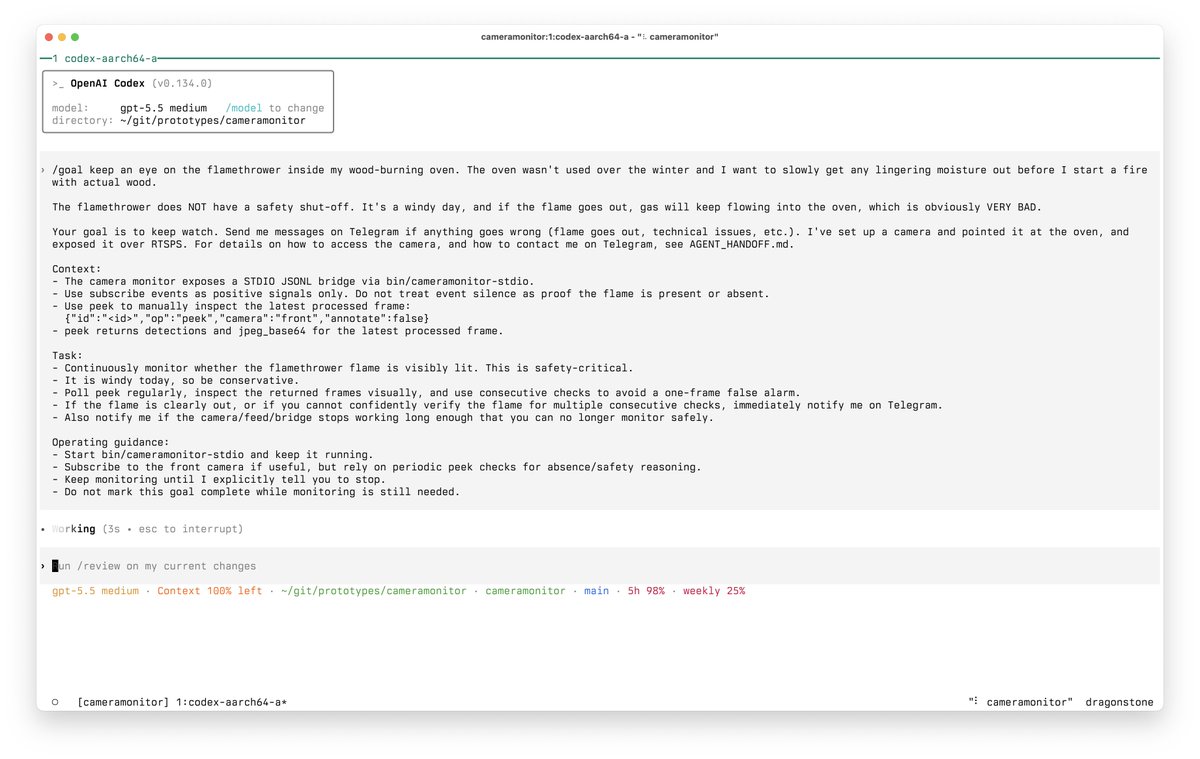Click the status bar path '~/git/prototypes/cameramonitor'
Screen dimensions: 1200x759
373,591
